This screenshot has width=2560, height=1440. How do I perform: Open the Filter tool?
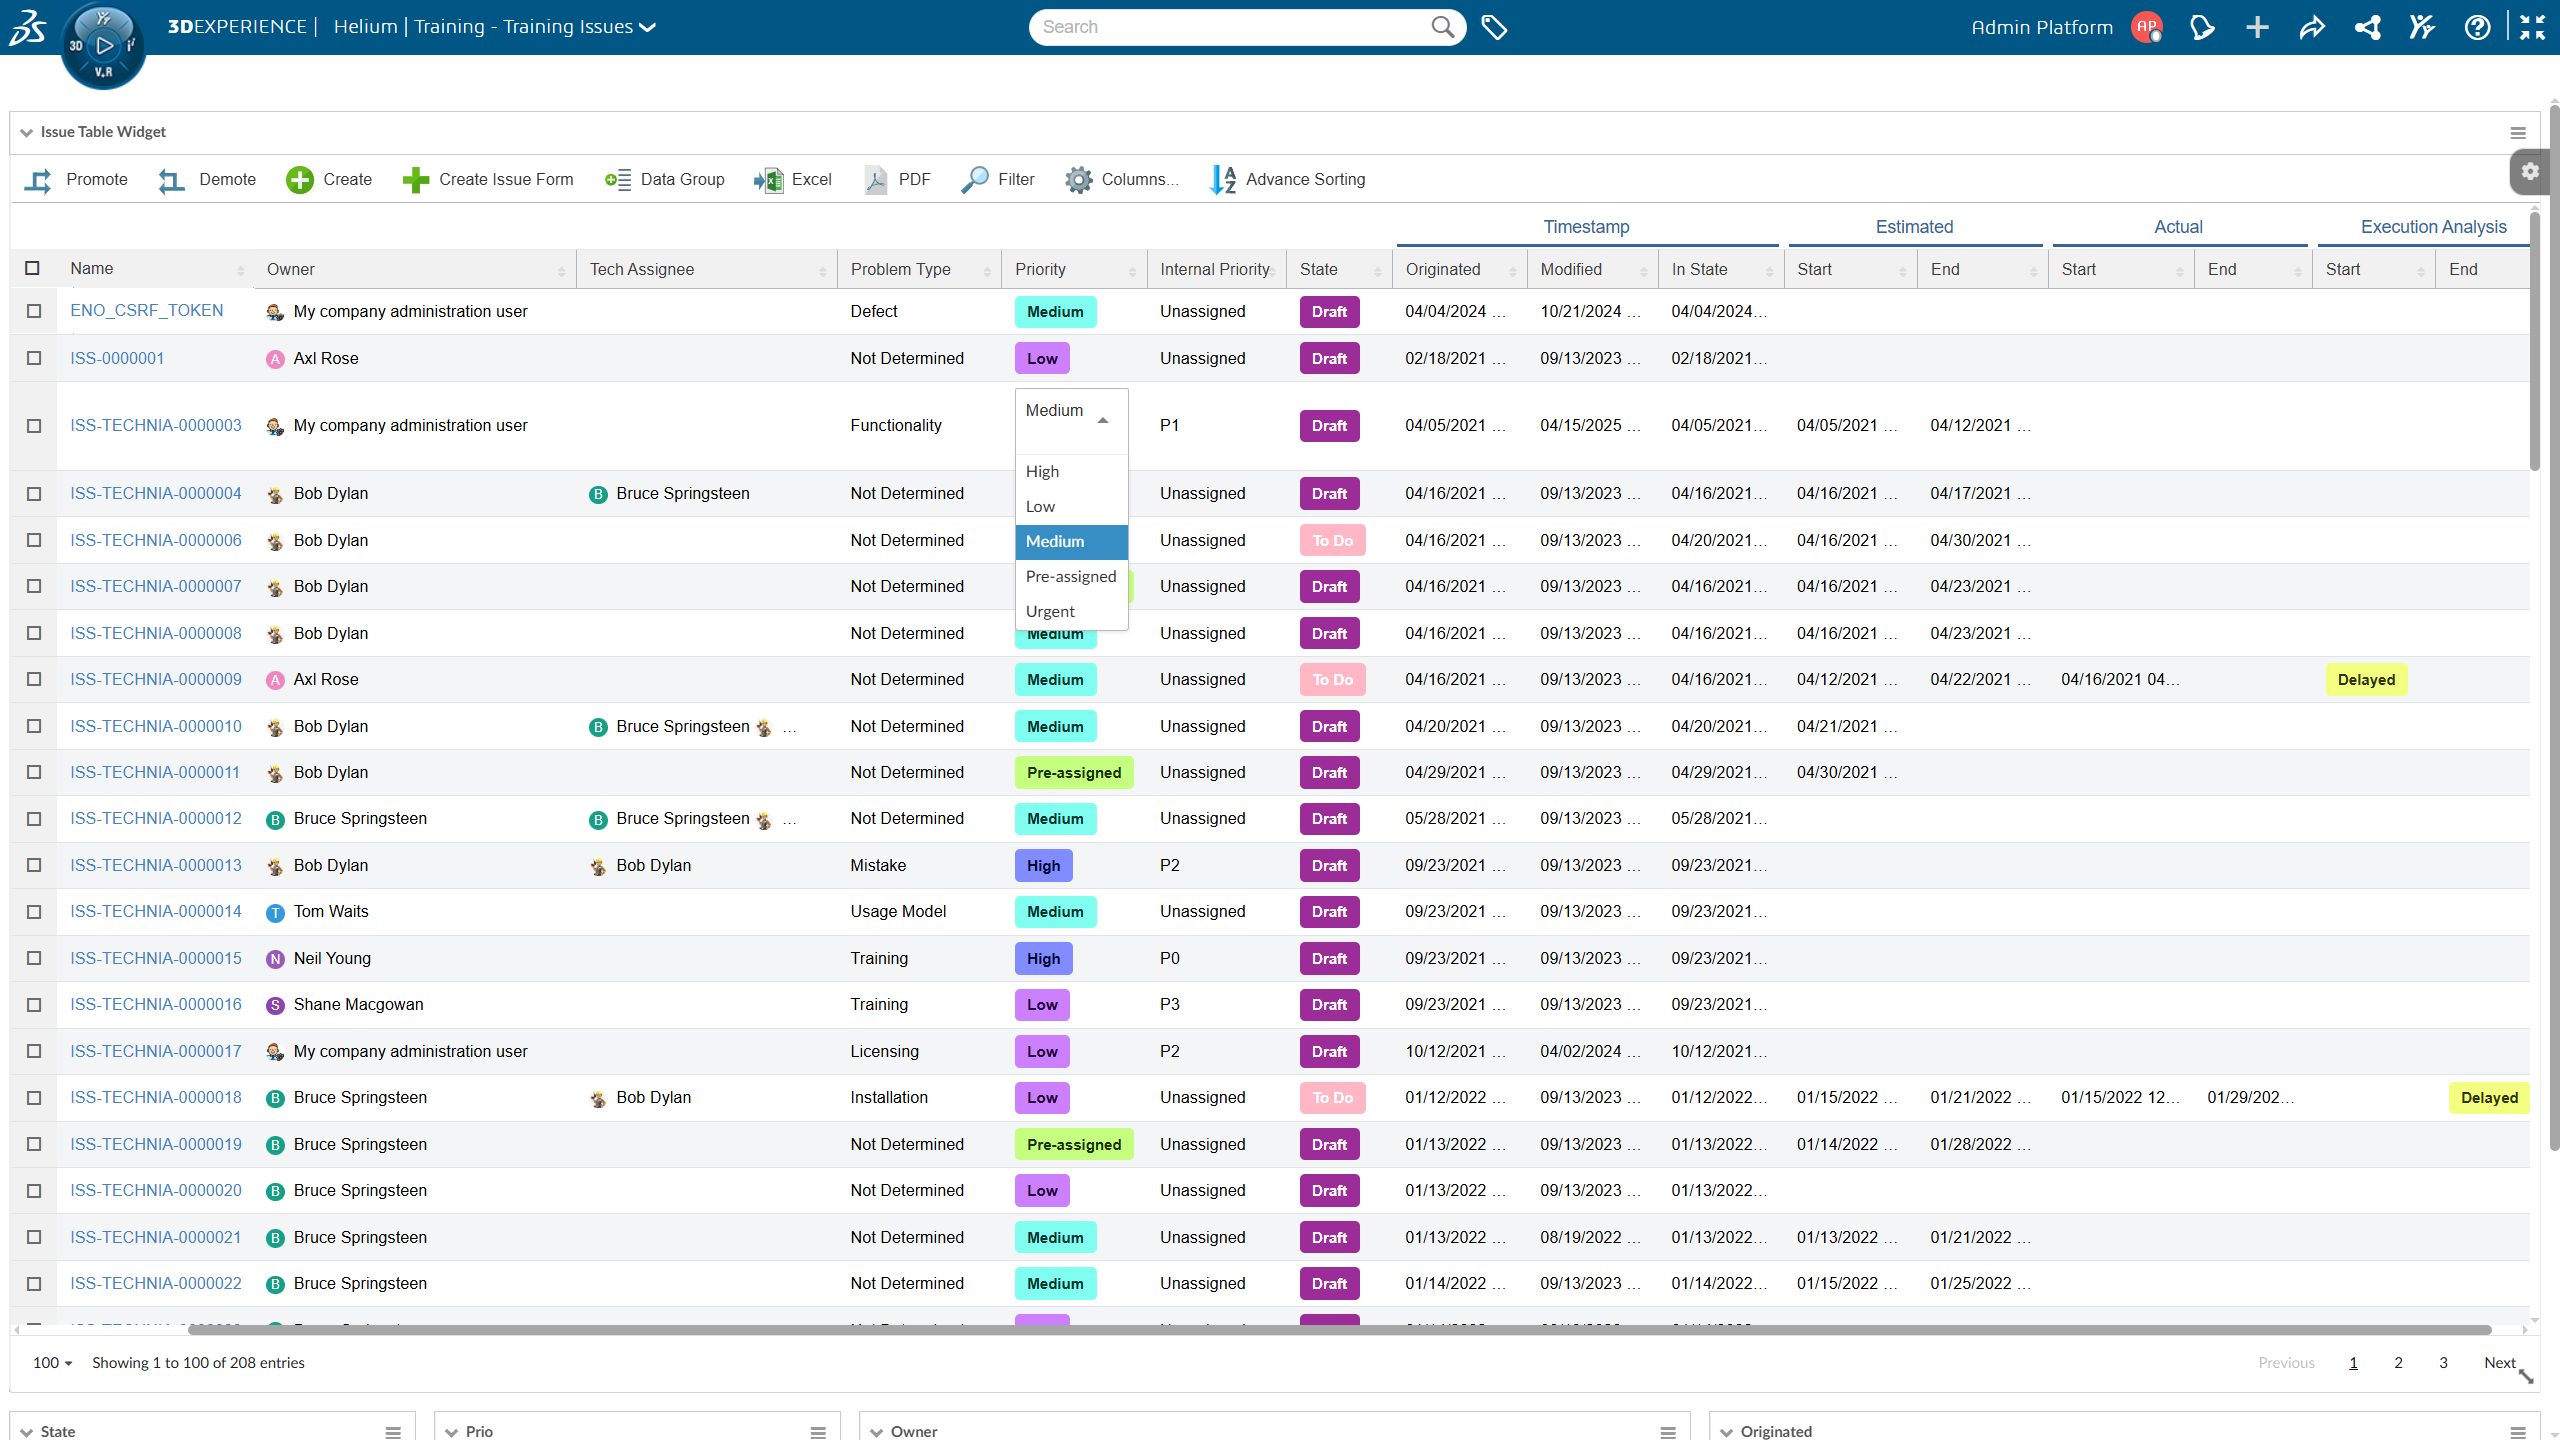coord(973,180)
